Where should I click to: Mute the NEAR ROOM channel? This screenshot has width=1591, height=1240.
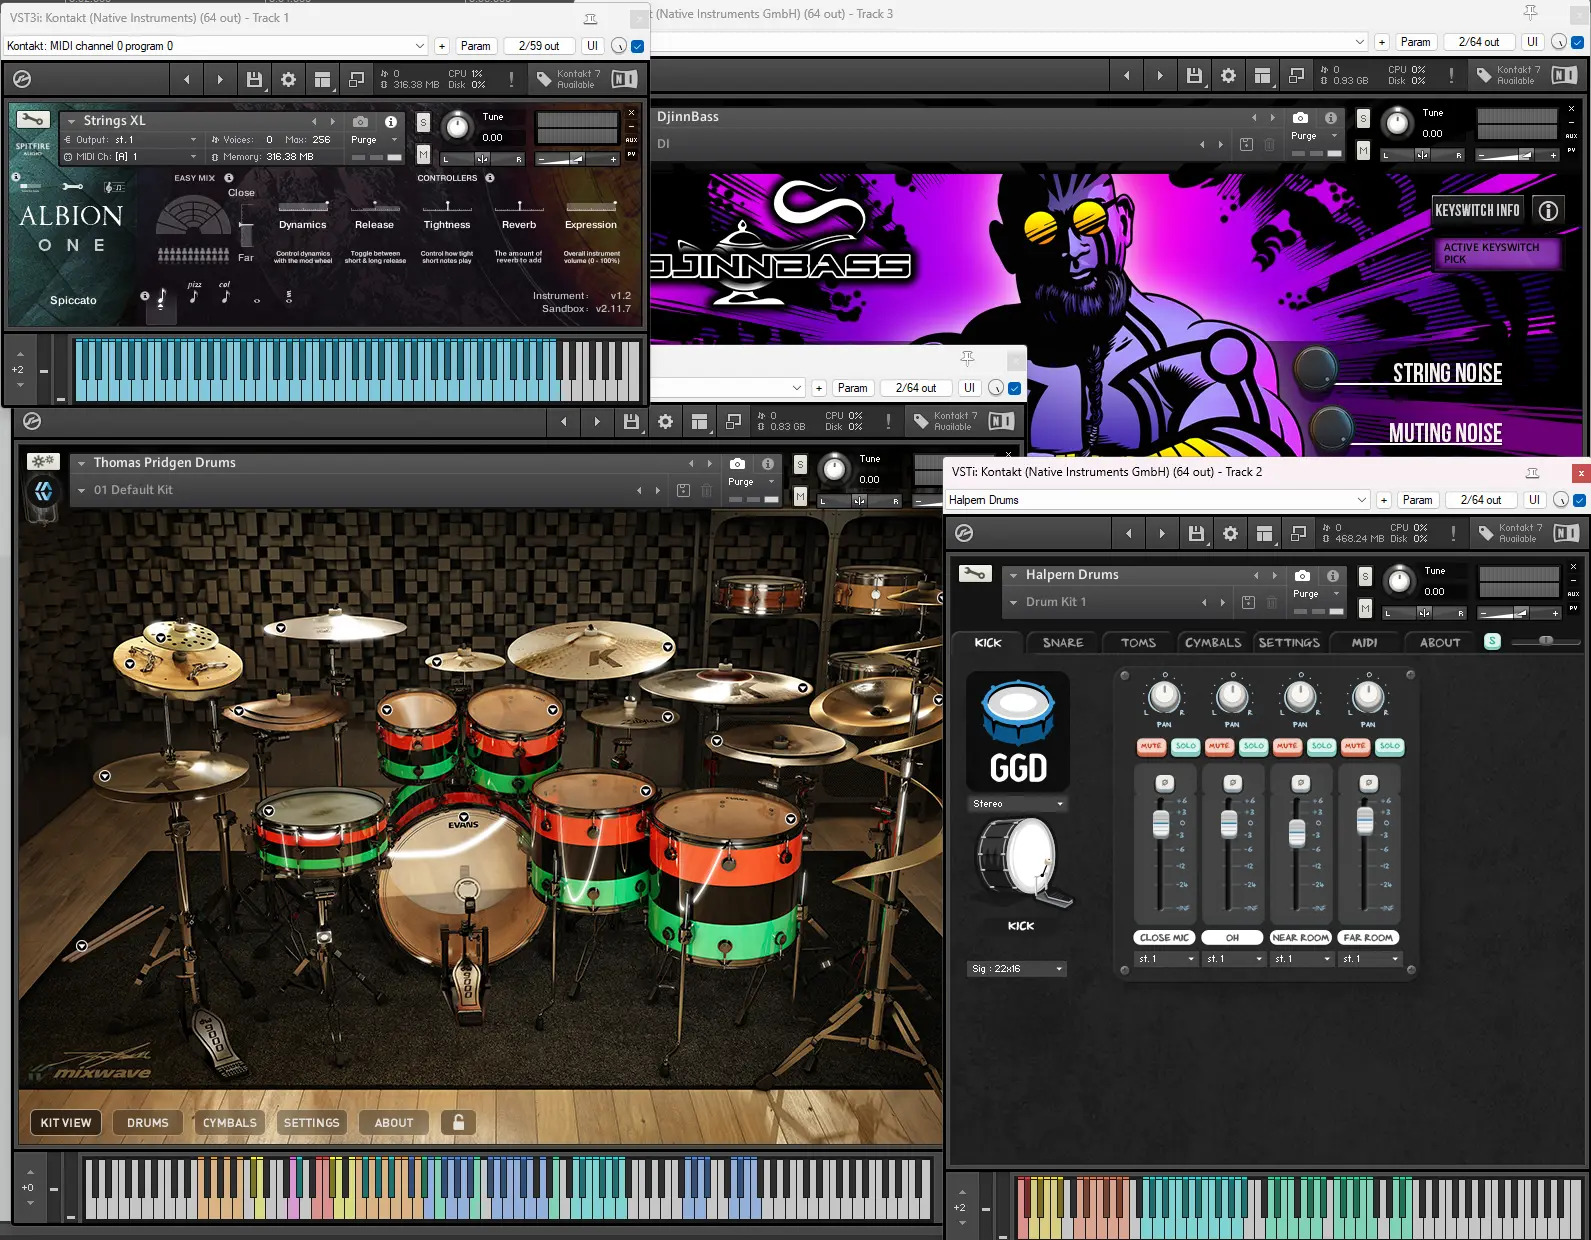click(x=1287, y=746)
